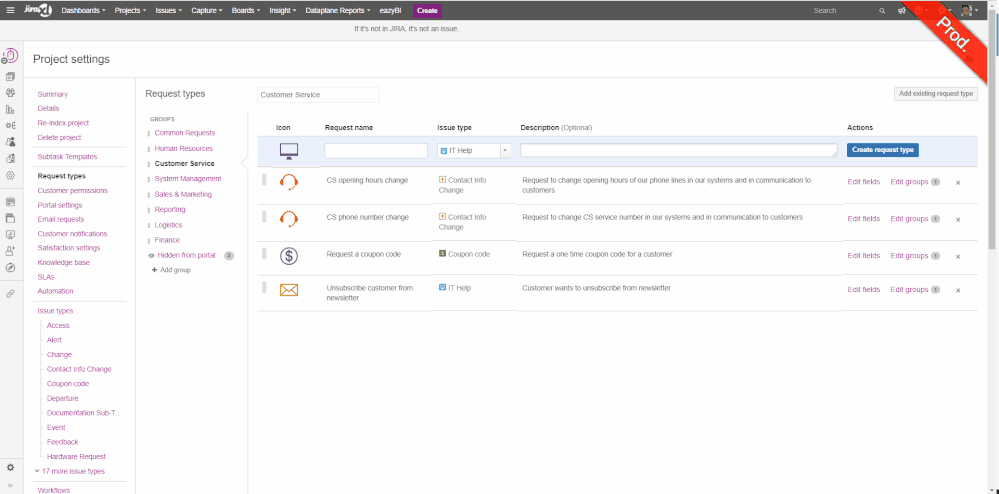
Task: Open the Dataplane Reports dropdown
Action: (x=338, y=11)
